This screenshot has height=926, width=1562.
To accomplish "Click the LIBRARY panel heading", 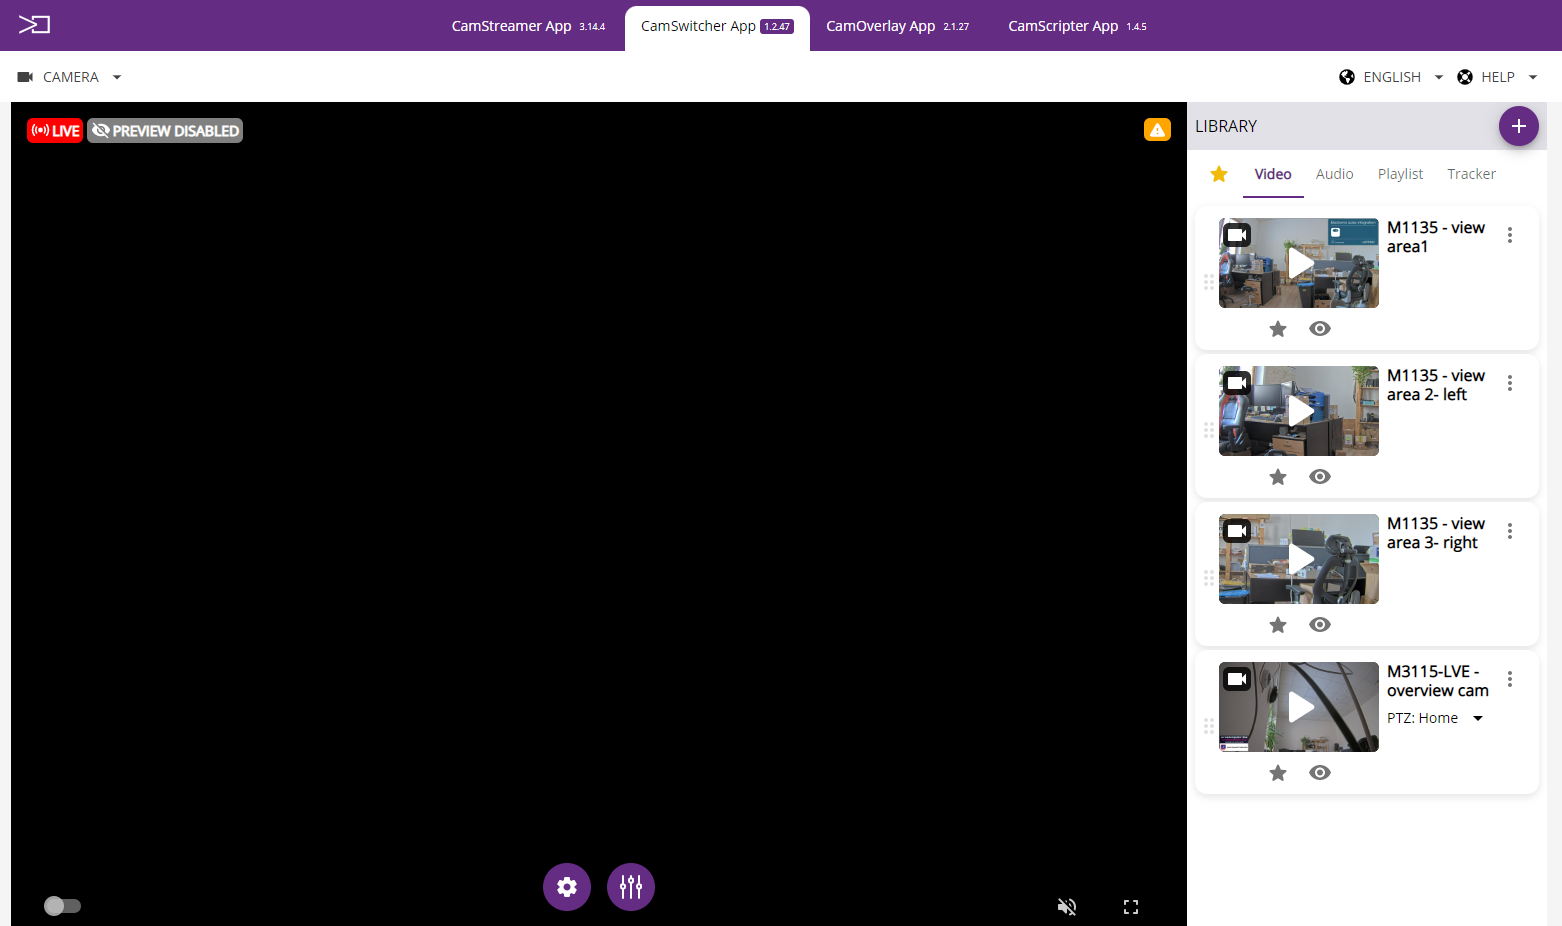I will [1226, 126].
